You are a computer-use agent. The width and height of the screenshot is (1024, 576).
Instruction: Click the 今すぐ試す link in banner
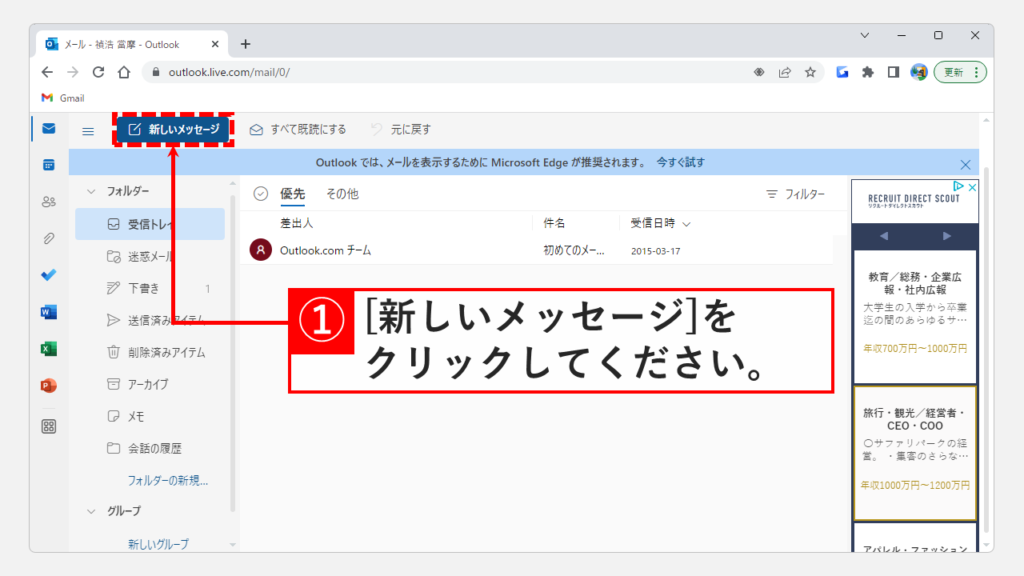(x=680, y=162)
